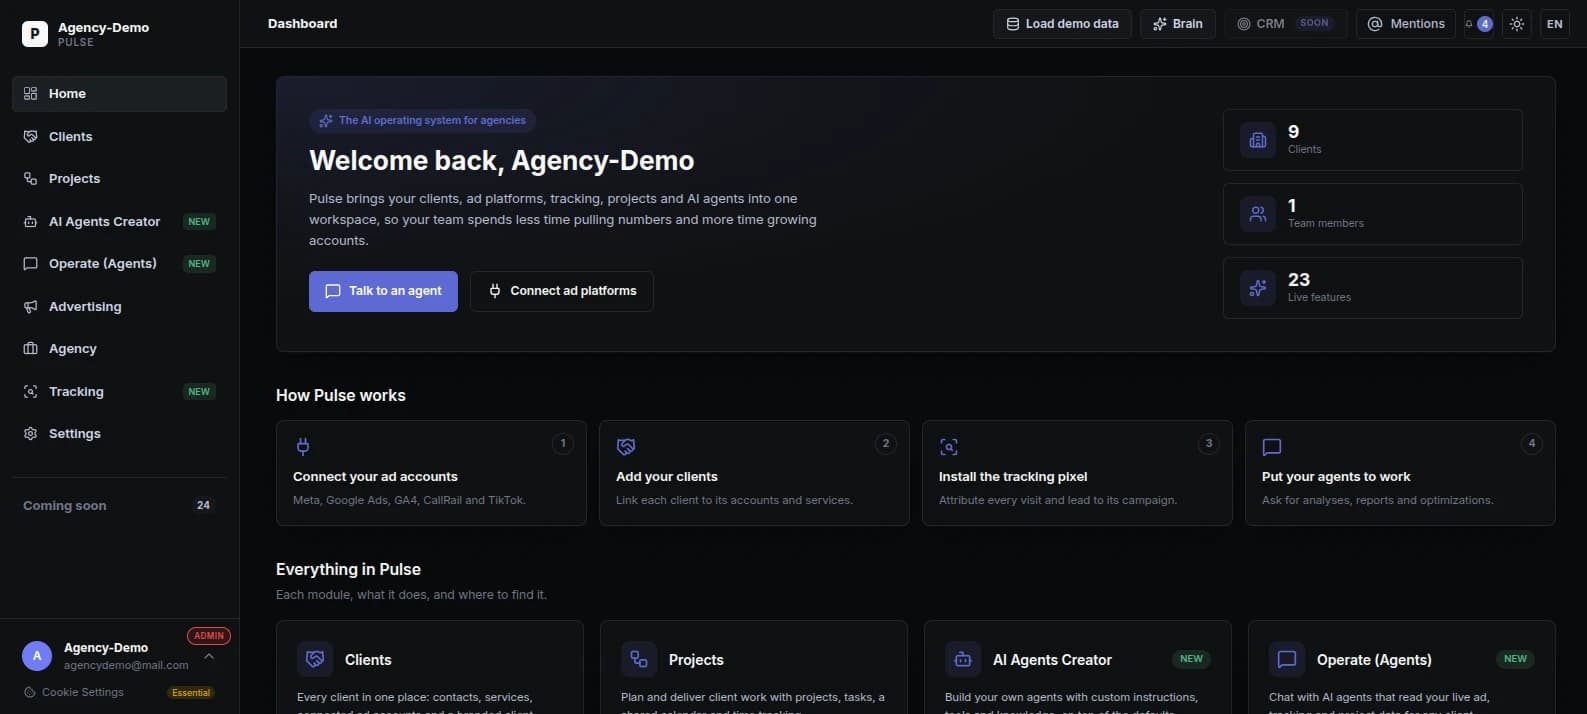
Task: Click Talk to an agent button
Action: point(383,291)
